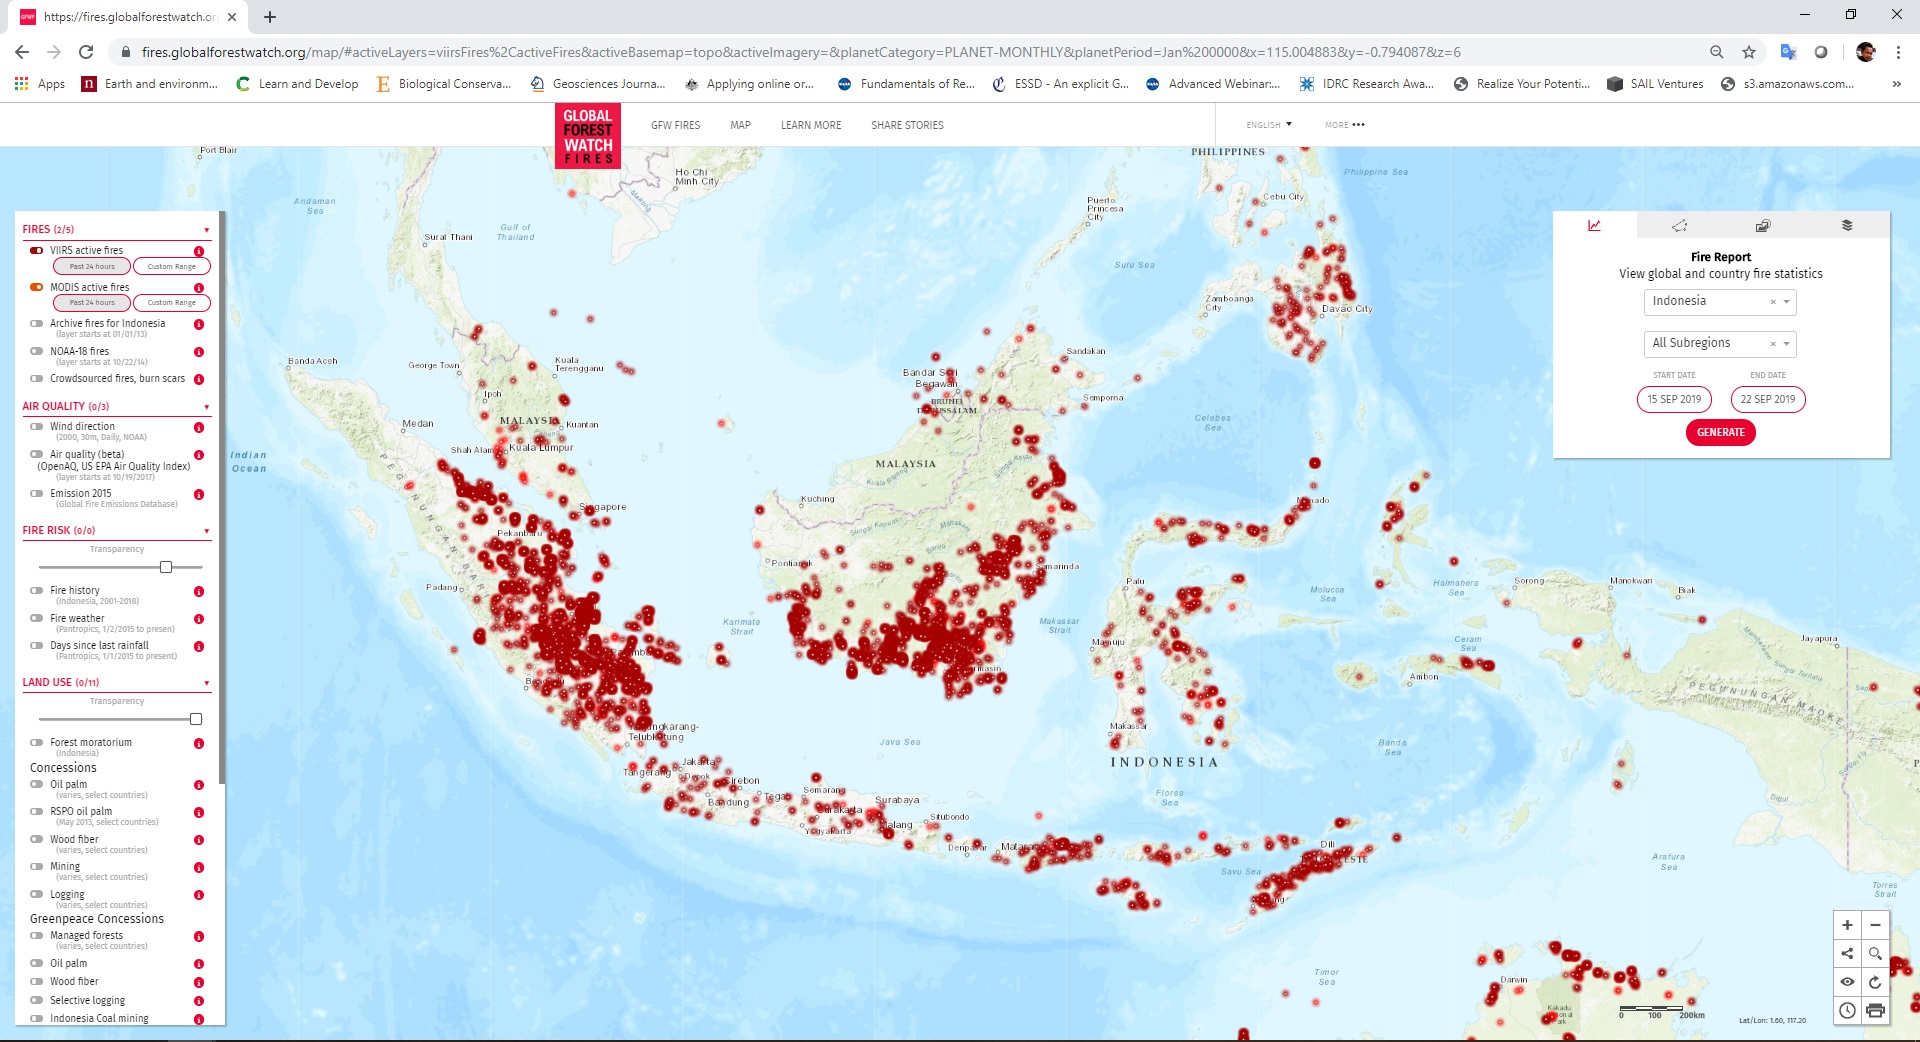This screenshot has height=1042, width=1920.
Task: Turn off VIIRS active fires layer
Action: 37,251
